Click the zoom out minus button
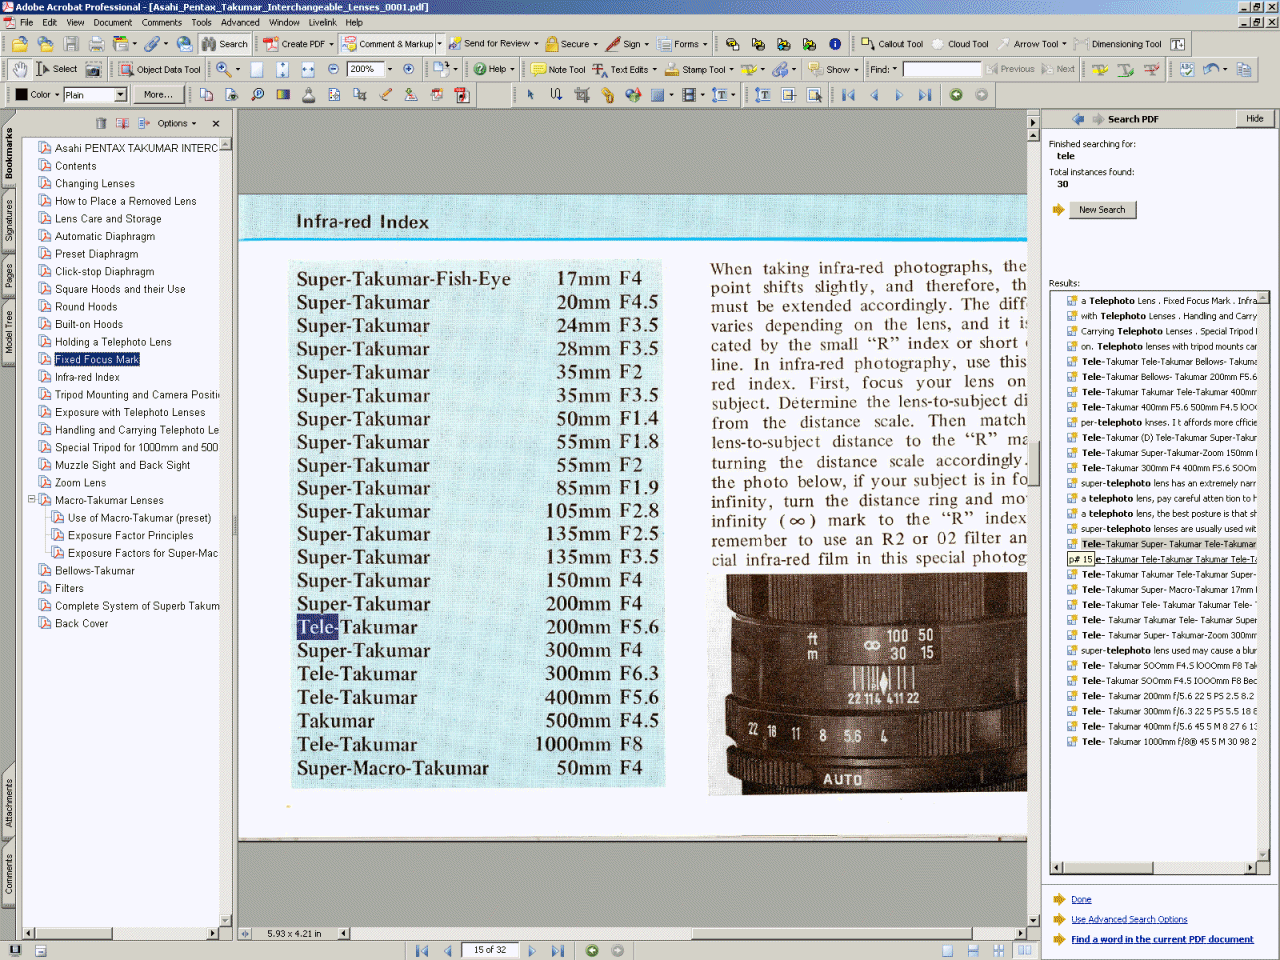 click(x=334, y=69)
